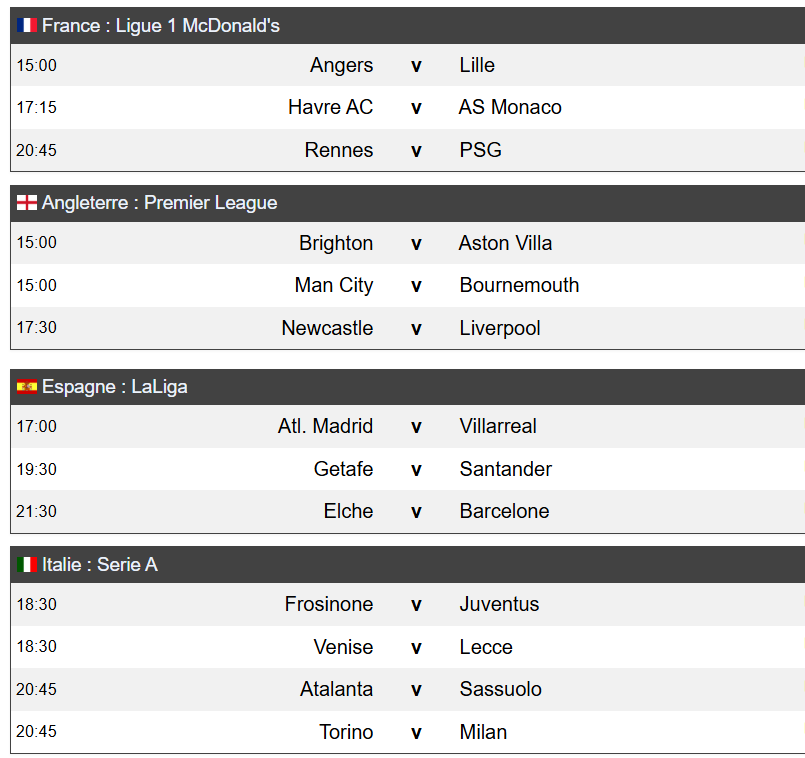The image size is (805, 758).
Task: Open the France : Ligue 1 McDonald's header
Action: click(408, 26)
